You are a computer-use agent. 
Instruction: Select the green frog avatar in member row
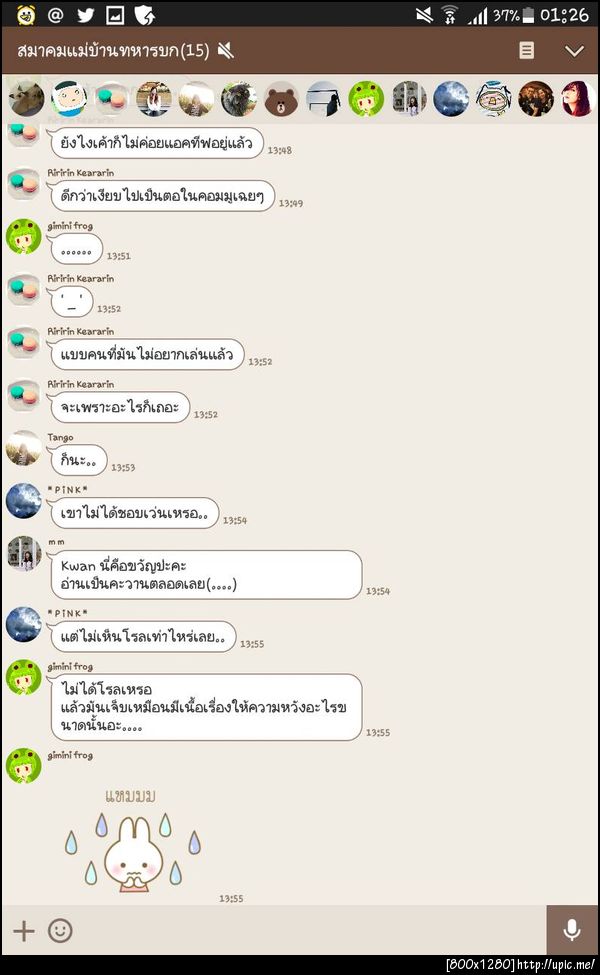pyautogui.click(x=366, y=99)
